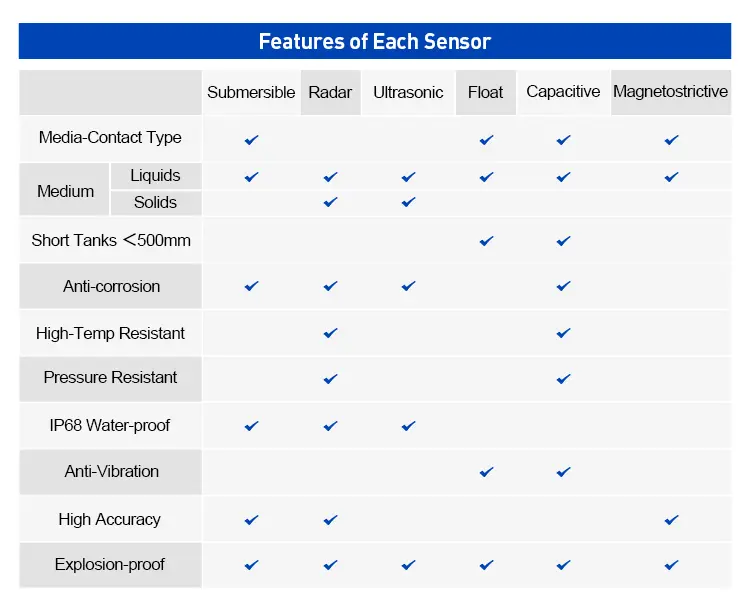
Task: Click the Capacitive High-Temp Resistant checkmark
Action: point(564,333)
